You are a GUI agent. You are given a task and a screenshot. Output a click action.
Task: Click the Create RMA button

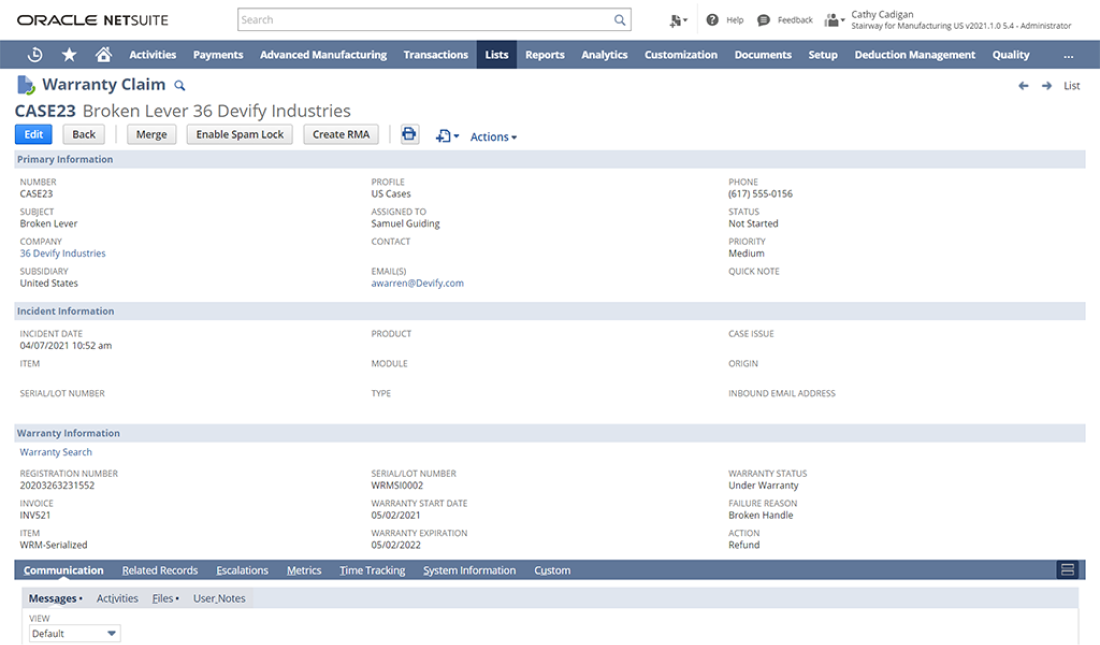[341, 135]
